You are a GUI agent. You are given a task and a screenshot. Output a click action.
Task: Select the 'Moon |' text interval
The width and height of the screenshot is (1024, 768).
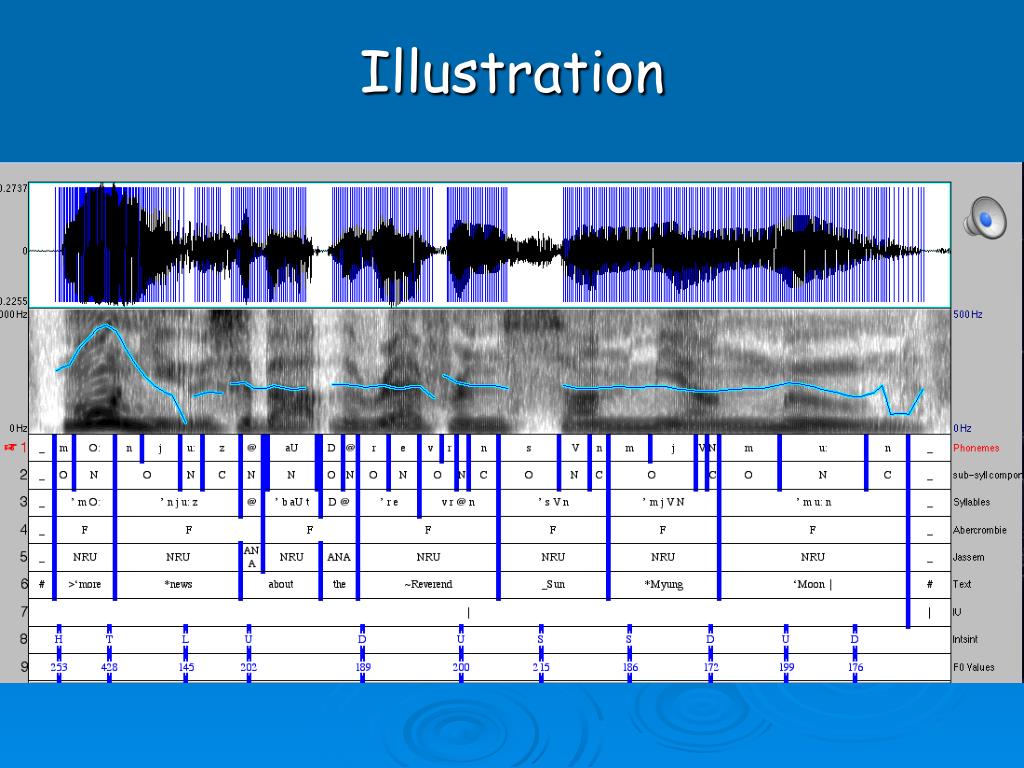pos(813,584)
